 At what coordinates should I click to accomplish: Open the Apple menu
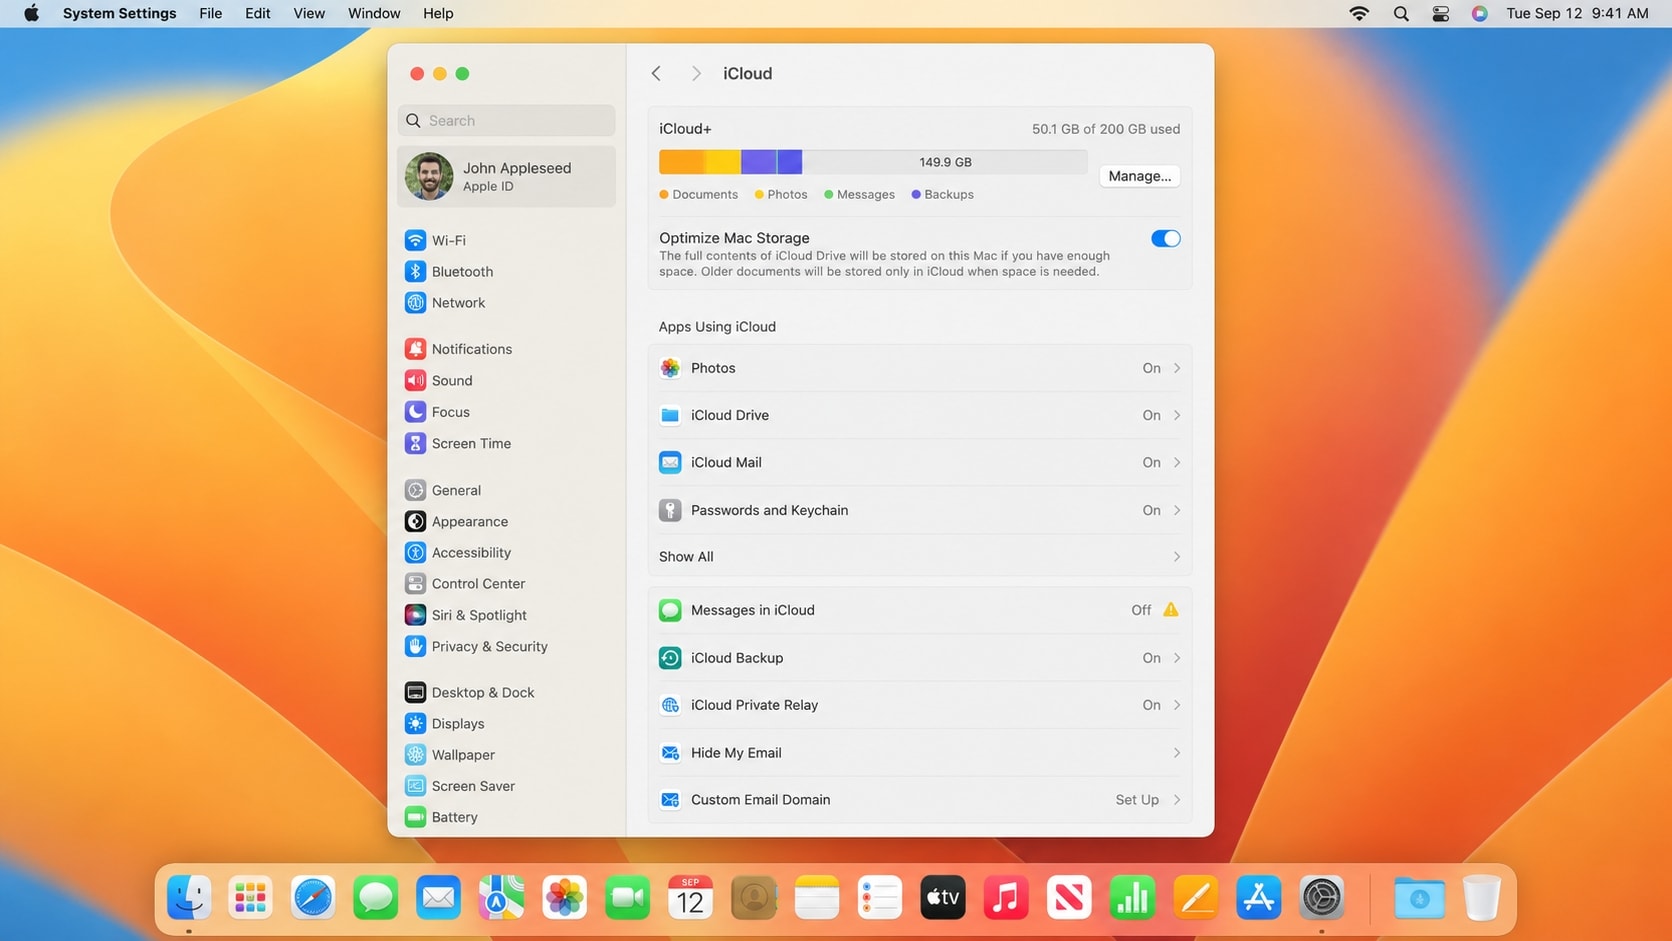pyautogui.click(x=32, y=14)
